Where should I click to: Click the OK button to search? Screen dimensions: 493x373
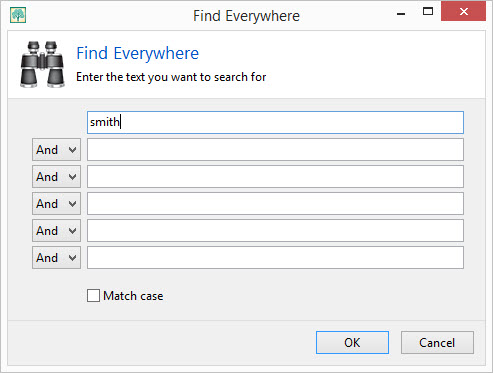(x=352, y=342)
